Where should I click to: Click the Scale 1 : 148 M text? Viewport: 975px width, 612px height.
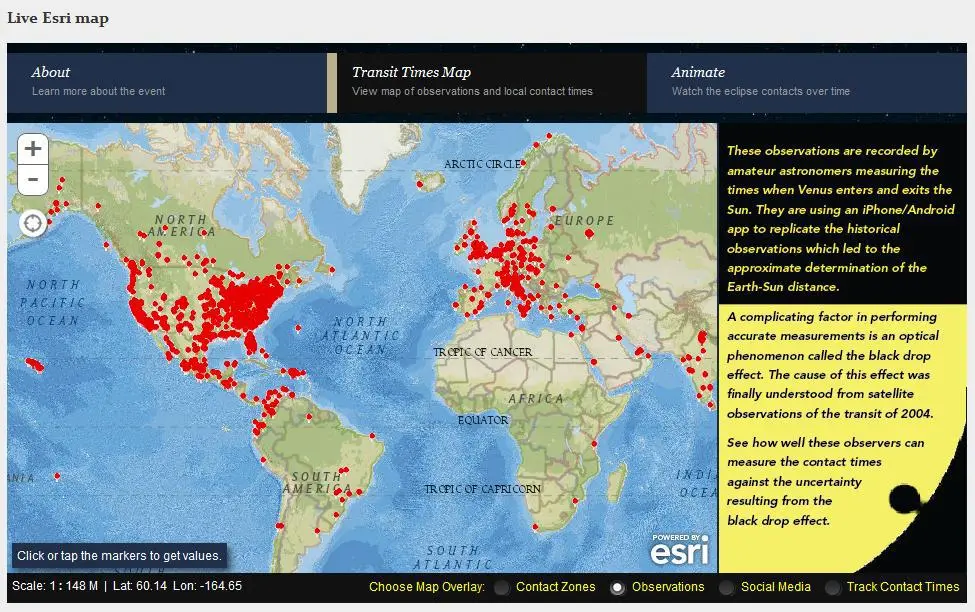pyautogui.click(x=55, y=586)
